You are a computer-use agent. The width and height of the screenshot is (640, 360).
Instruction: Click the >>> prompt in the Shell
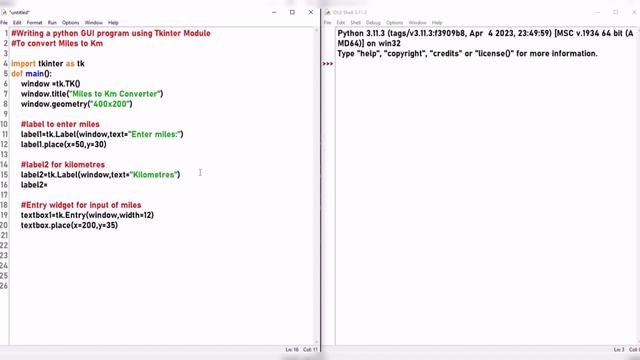[x=328, y=64]
